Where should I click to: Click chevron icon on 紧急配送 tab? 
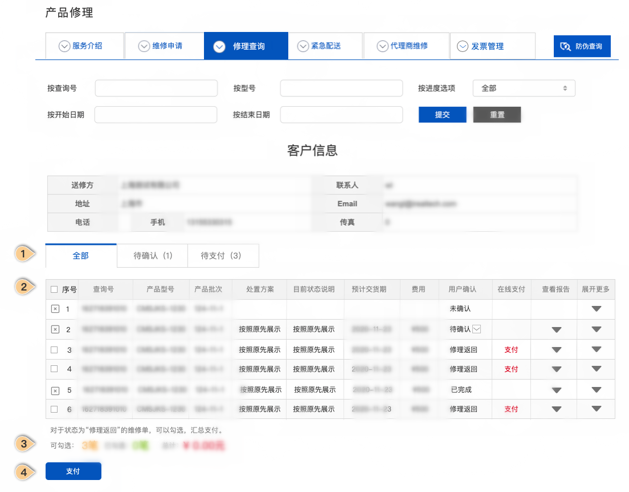(303, 46)
